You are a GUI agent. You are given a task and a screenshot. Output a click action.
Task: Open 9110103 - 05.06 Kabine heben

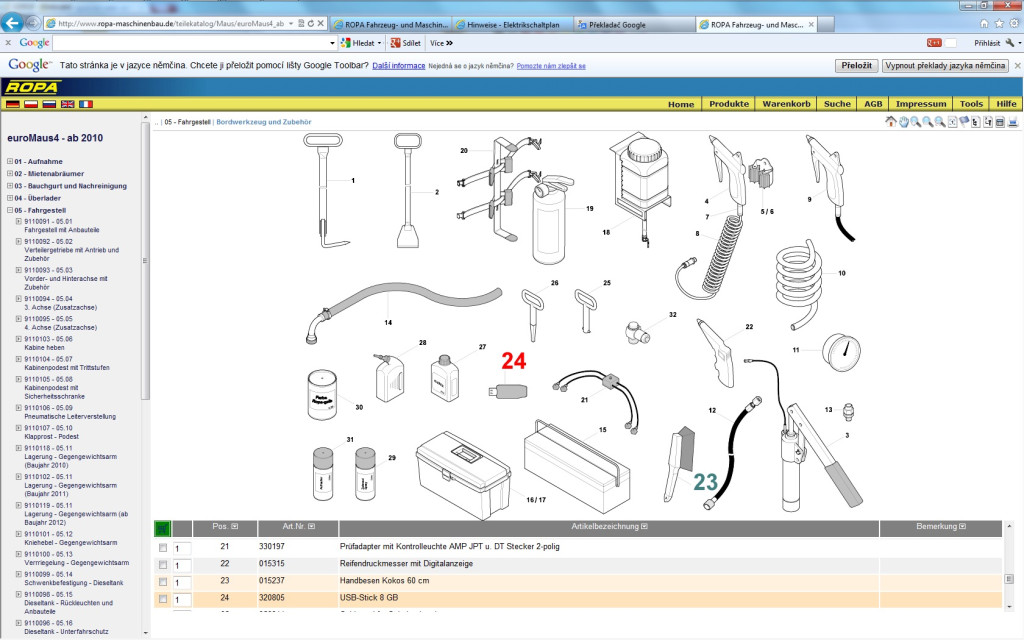click(48, 344)
